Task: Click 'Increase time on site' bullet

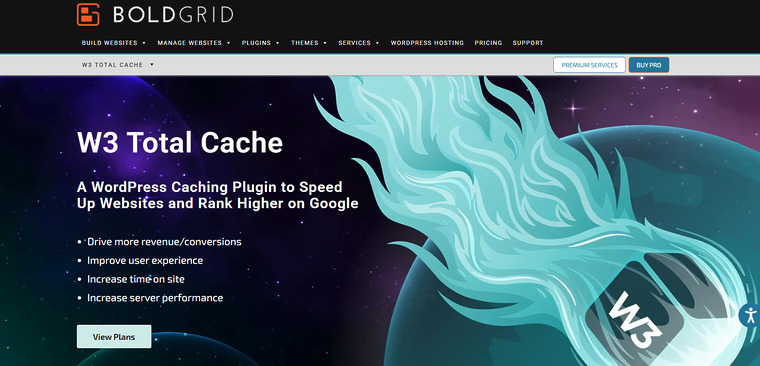Action: pos(136,279)
